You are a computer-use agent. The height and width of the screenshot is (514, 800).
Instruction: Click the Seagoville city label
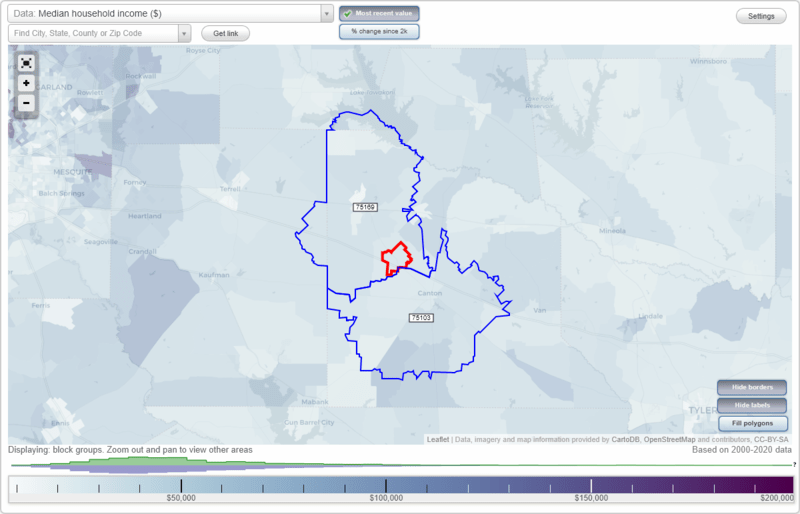(101, 242)
